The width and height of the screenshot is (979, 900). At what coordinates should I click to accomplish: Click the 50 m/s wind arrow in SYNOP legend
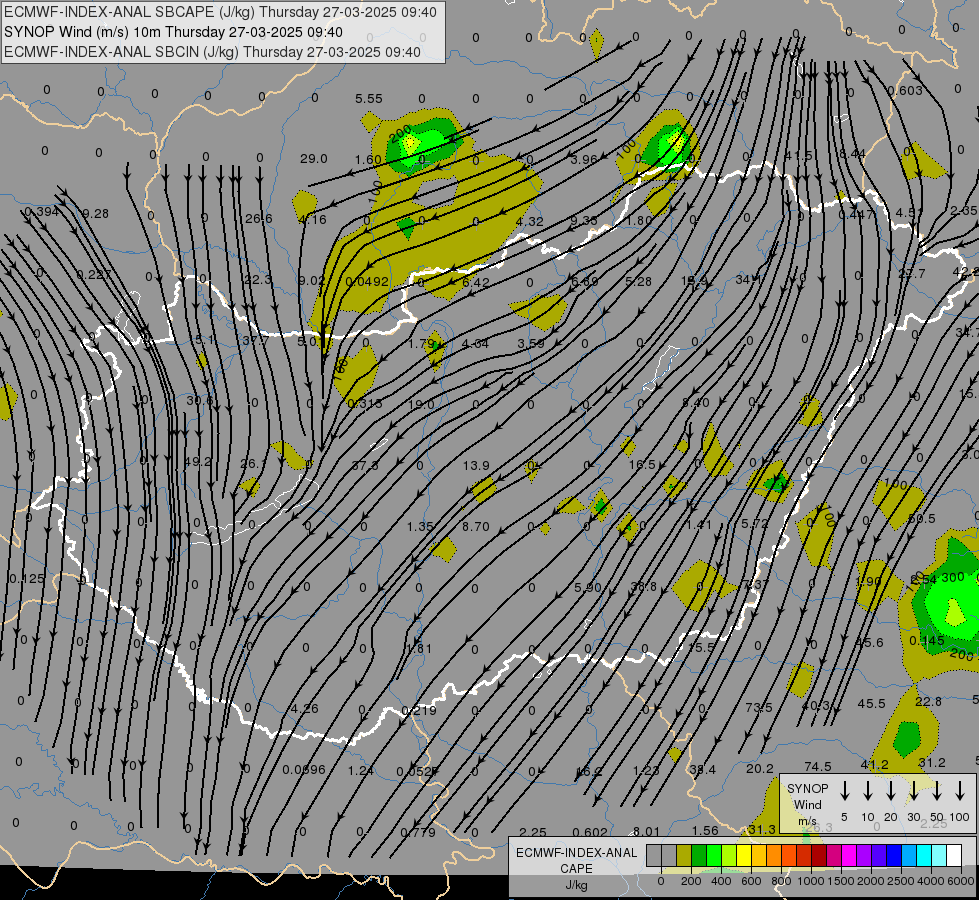[x=937, y=791]
